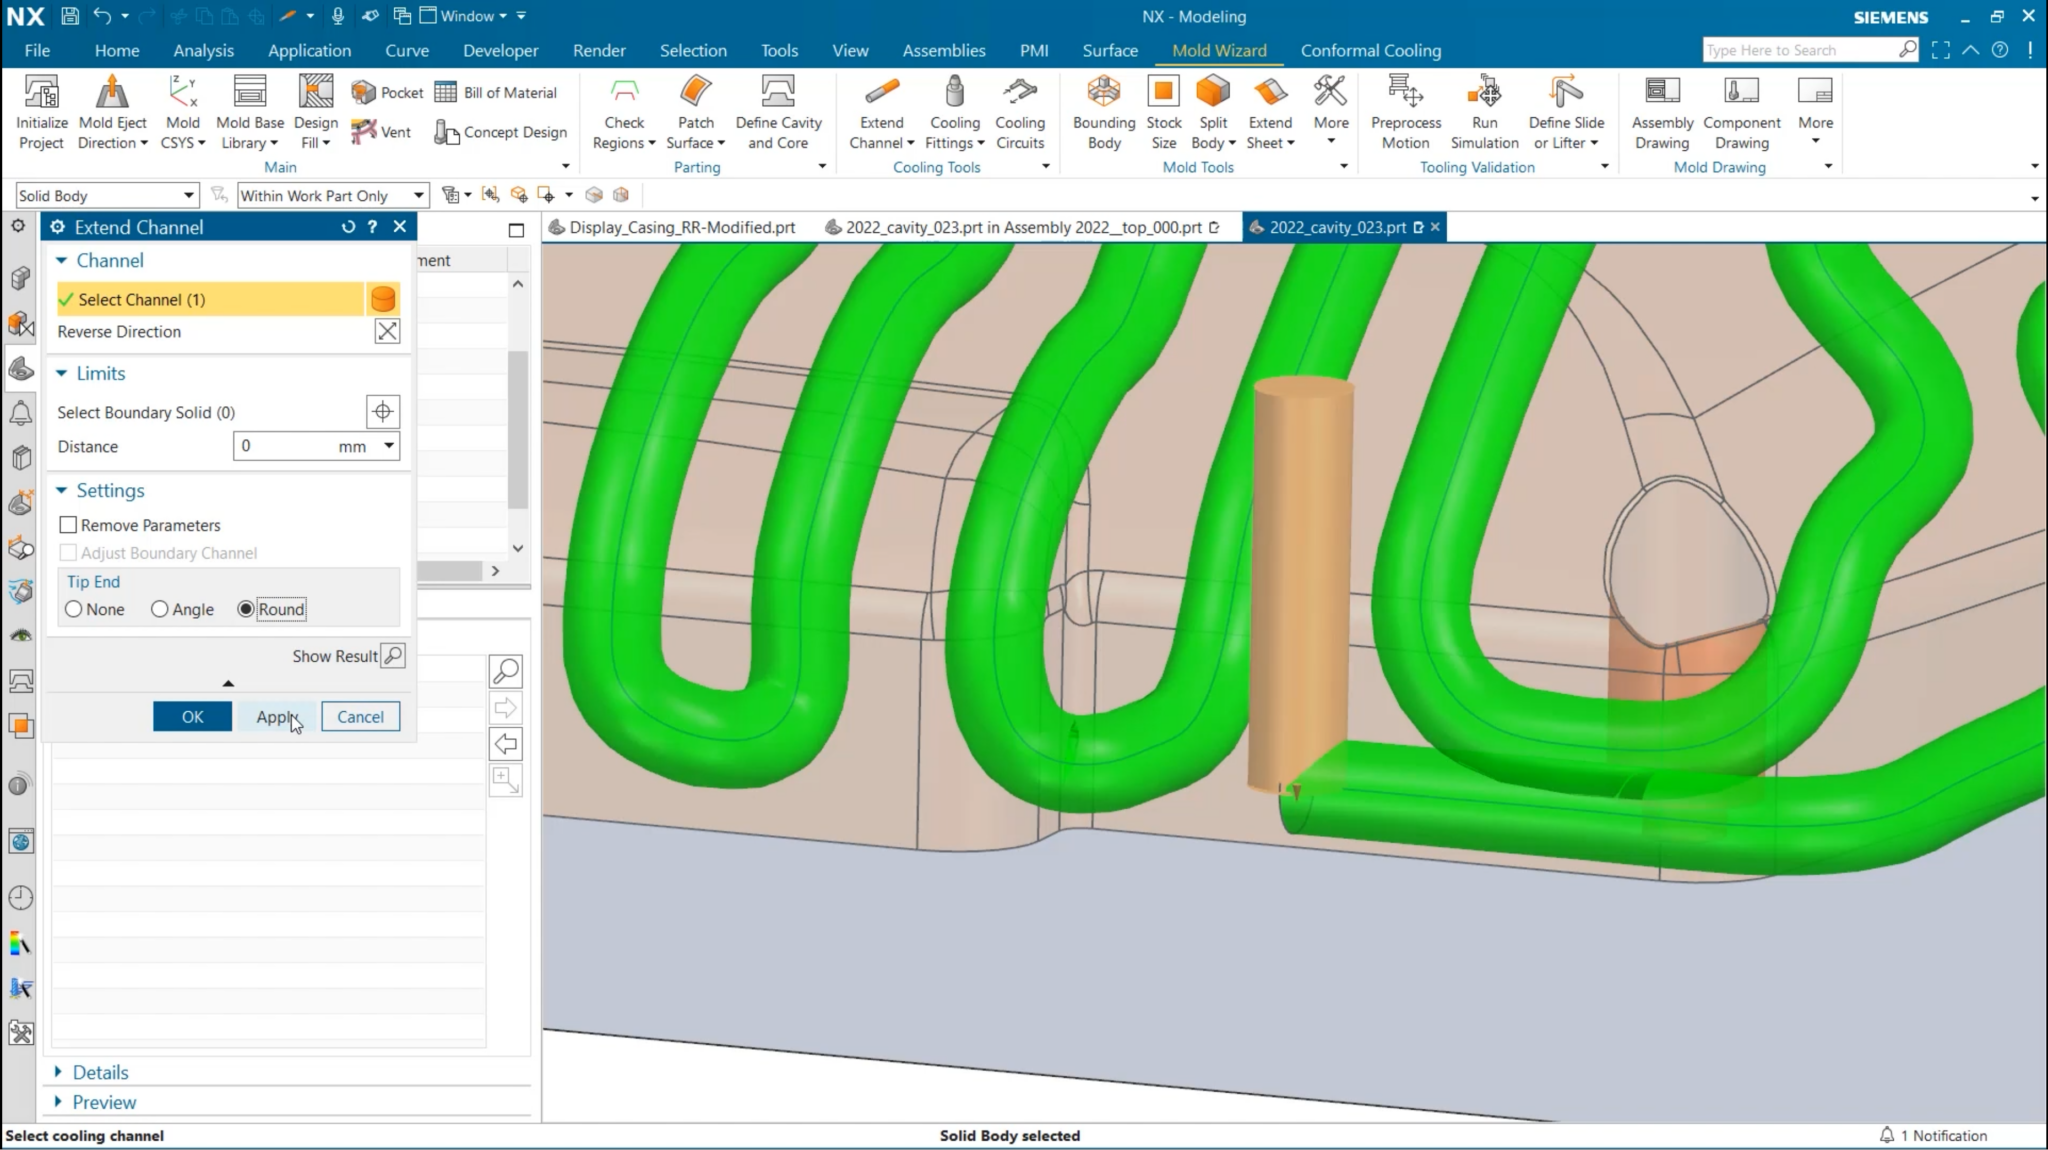
Task: Open the Within Work Part Only dropdown
Action: 419,195
